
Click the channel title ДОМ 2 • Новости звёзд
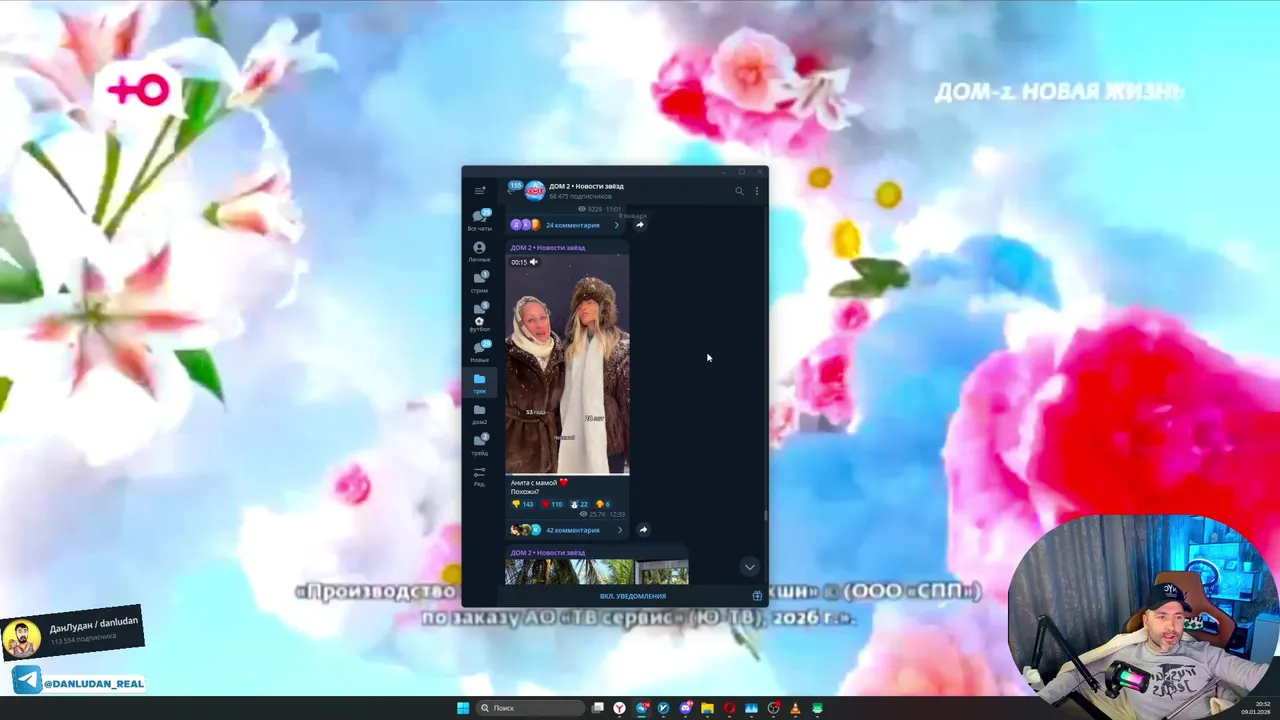[x=586, y=186]
